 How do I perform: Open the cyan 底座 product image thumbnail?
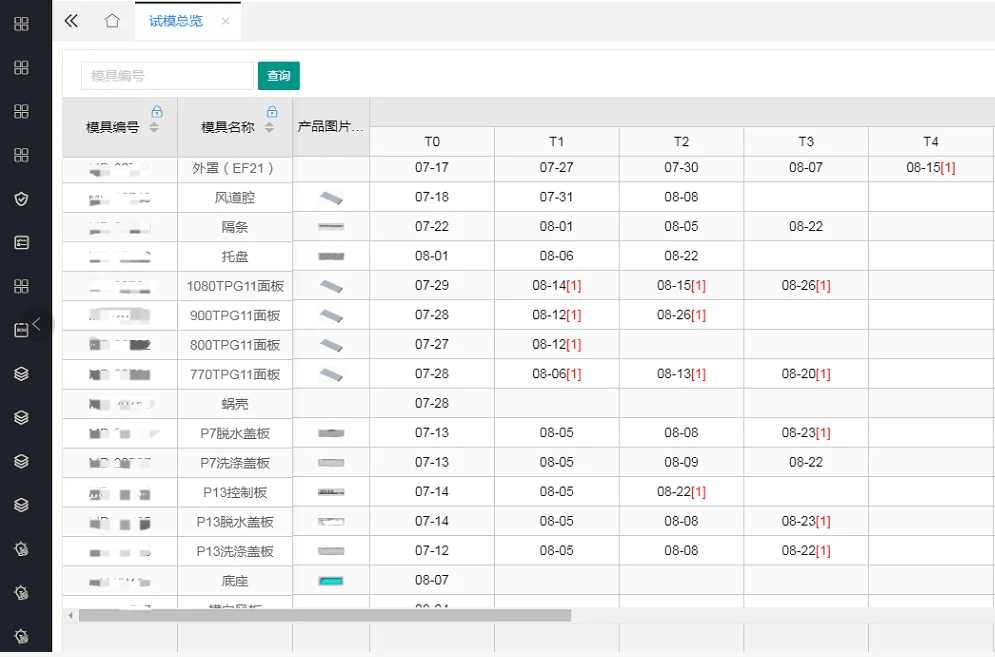(x=330, y=581)
